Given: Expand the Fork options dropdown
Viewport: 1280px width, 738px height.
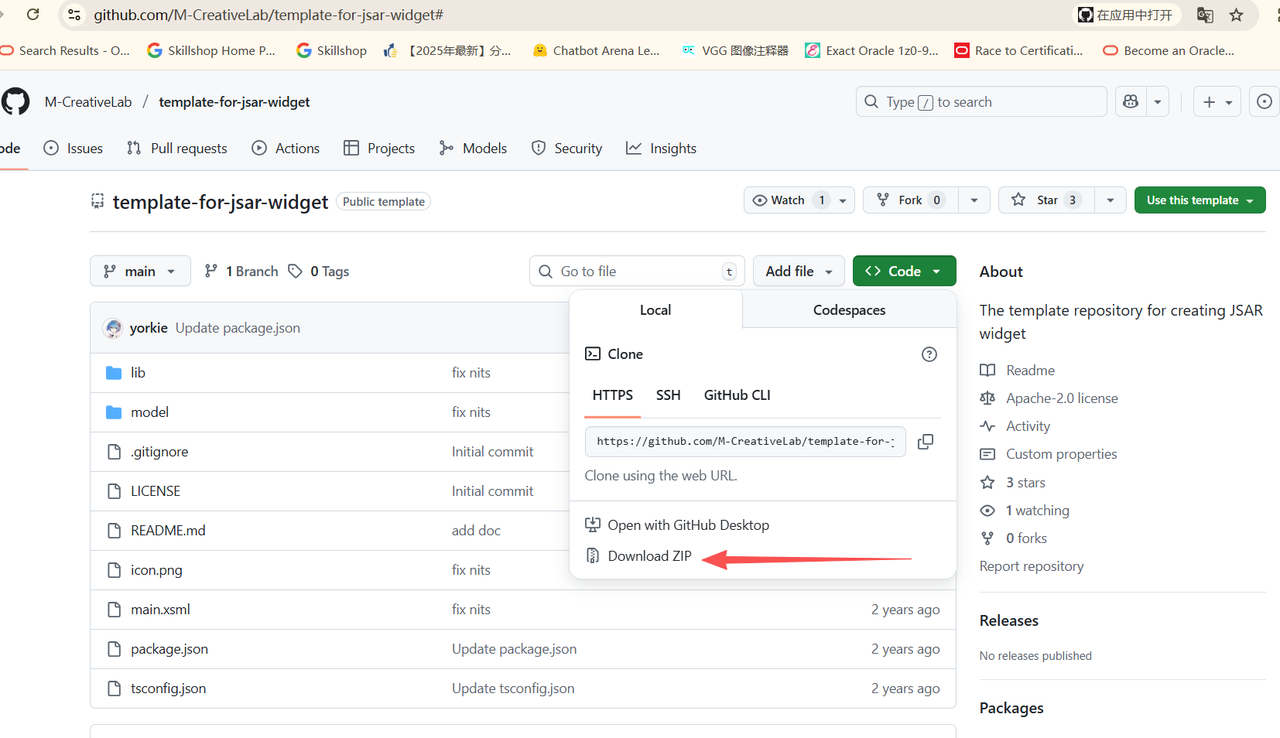Looking at the screenshot, I should pos(974,200).
